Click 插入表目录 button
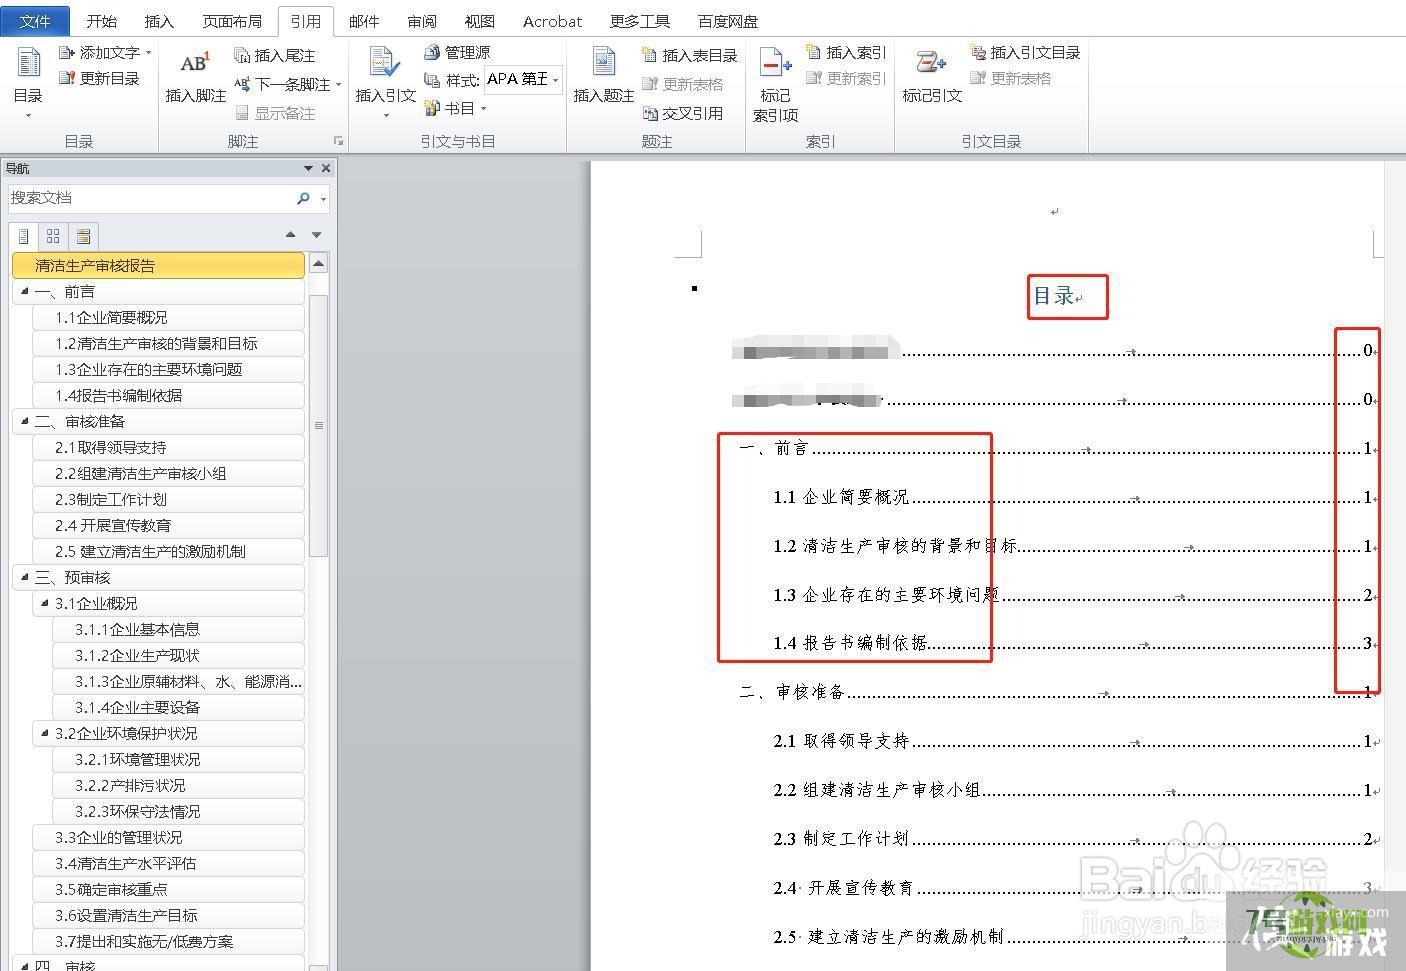 click(690, 55)
